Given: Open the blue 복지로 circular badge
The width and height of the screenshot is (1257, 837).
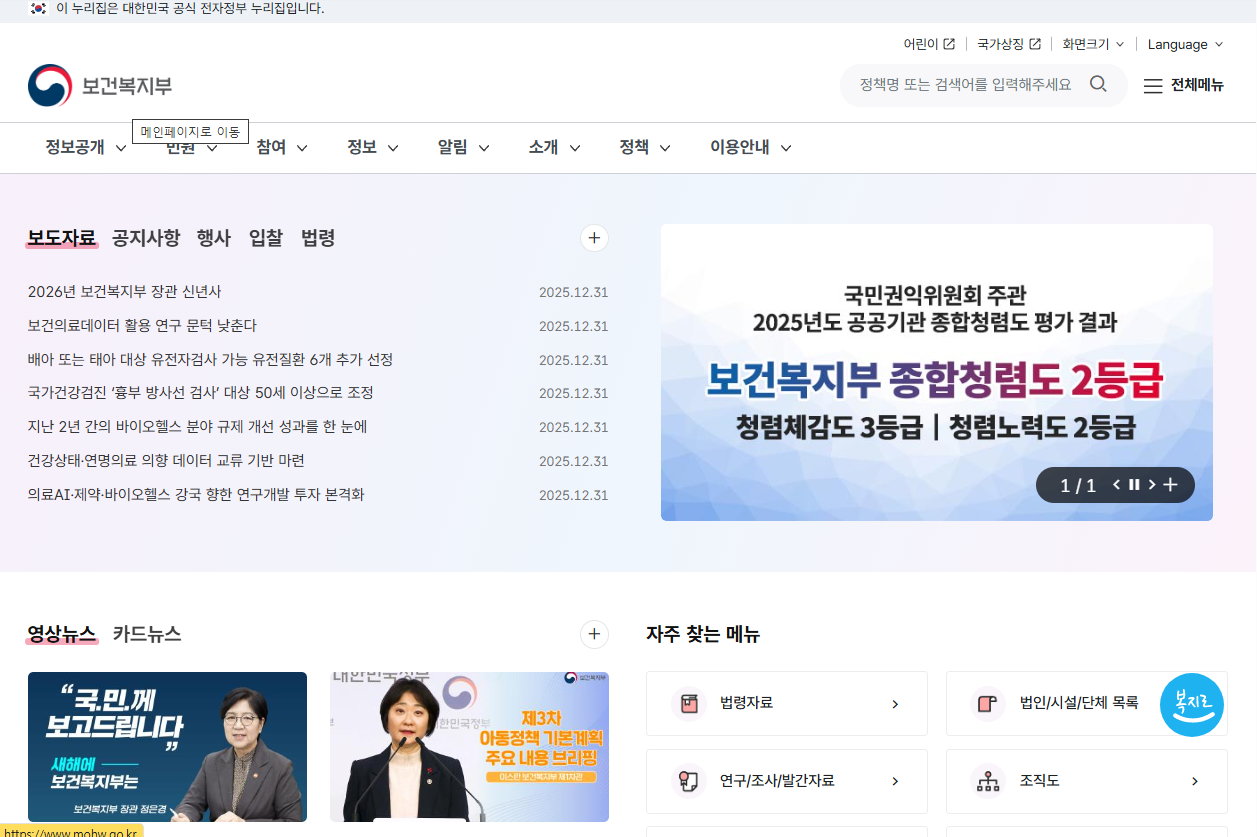Looking at the screenshot, I should click(x=1191, y=705).
